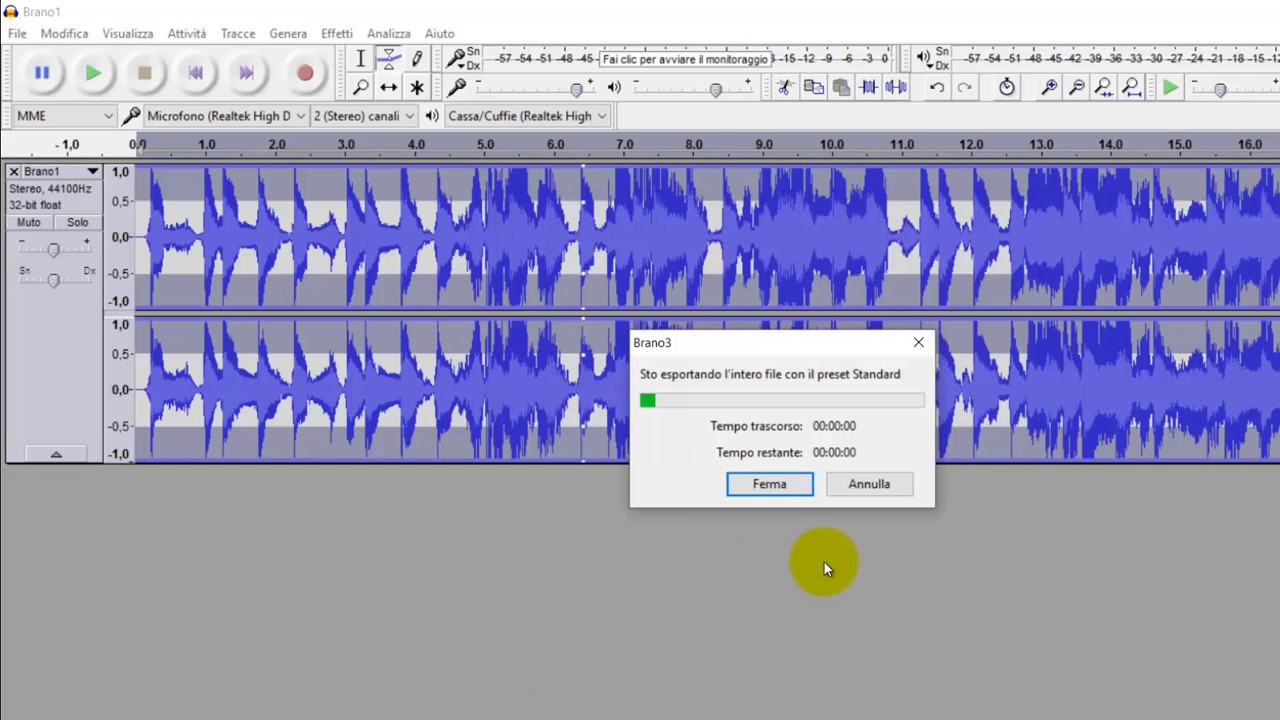Open the Attività menu
1280x720 pixels.
[187, 33]
